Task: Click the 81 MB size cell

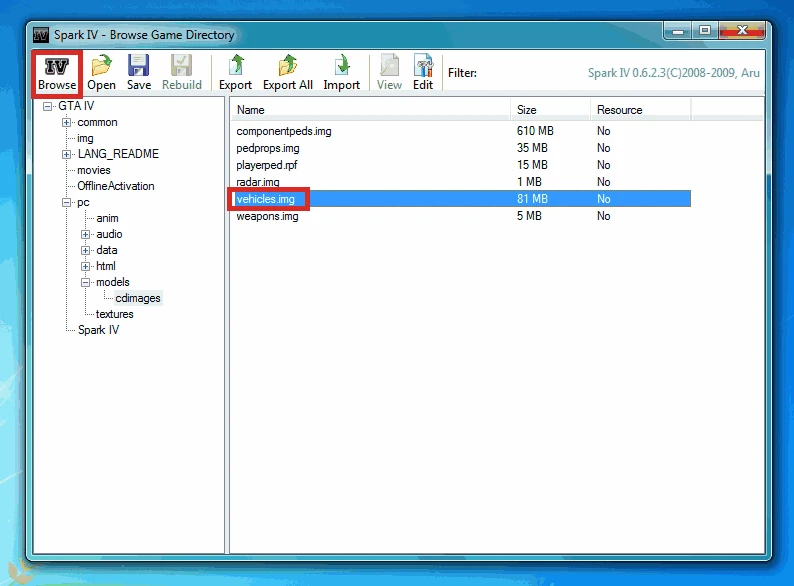Action: (532, 199)
